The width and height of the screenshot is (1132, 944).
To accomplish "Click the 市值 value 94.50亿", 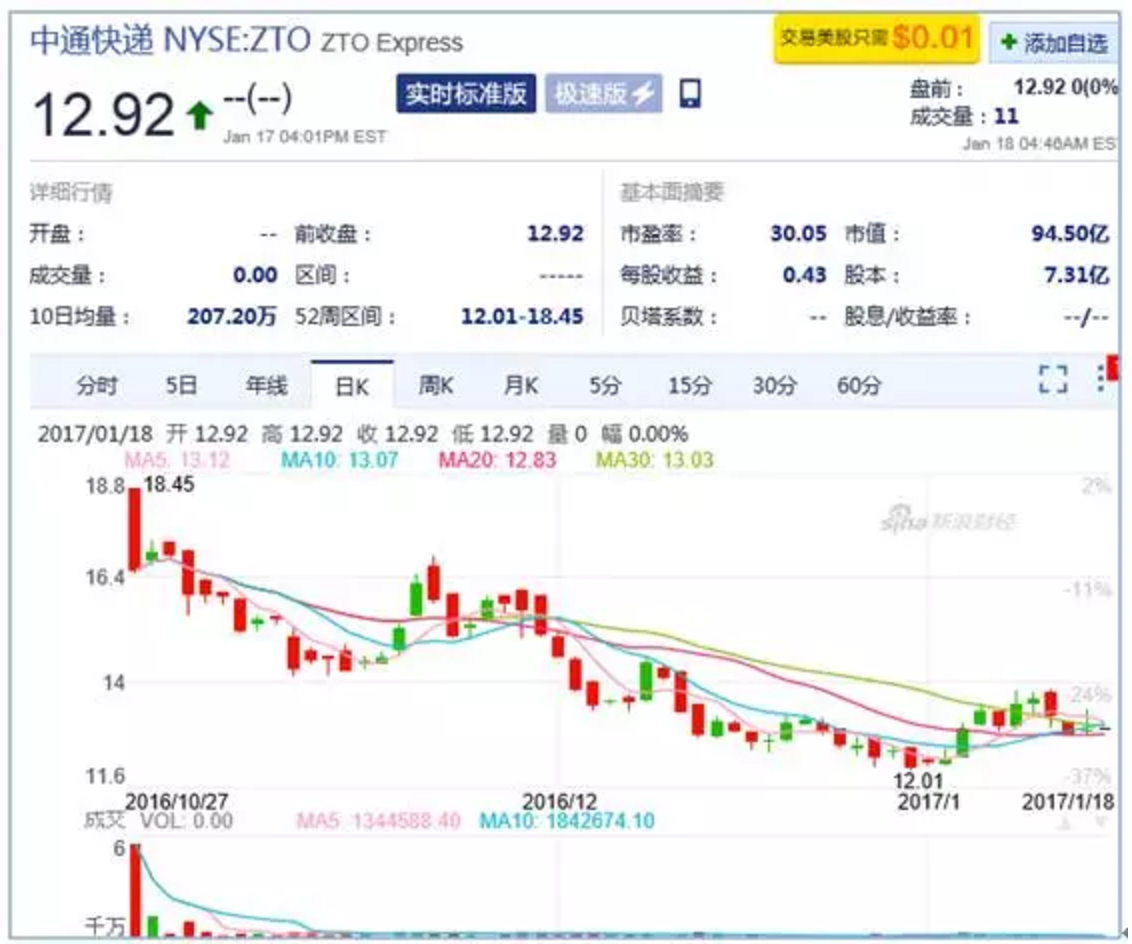I will [1070, 233].
